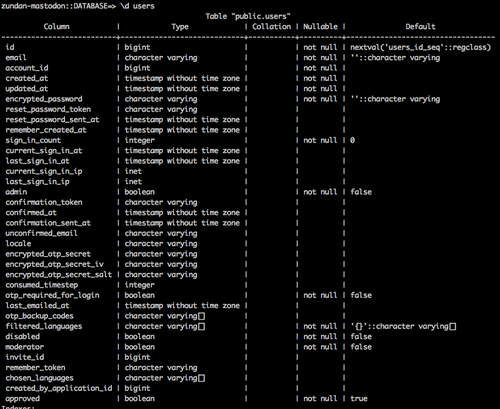The image size is (500, 409).
Task: Click the confirmation_token column name
Action: (x=44, y=202)
